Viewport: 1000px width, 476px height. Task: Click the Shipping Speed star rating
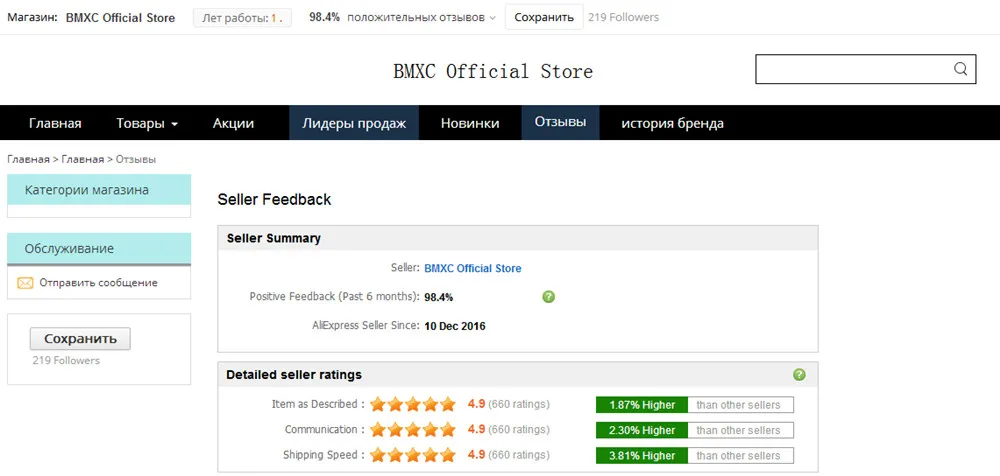(x=413, y=455)
